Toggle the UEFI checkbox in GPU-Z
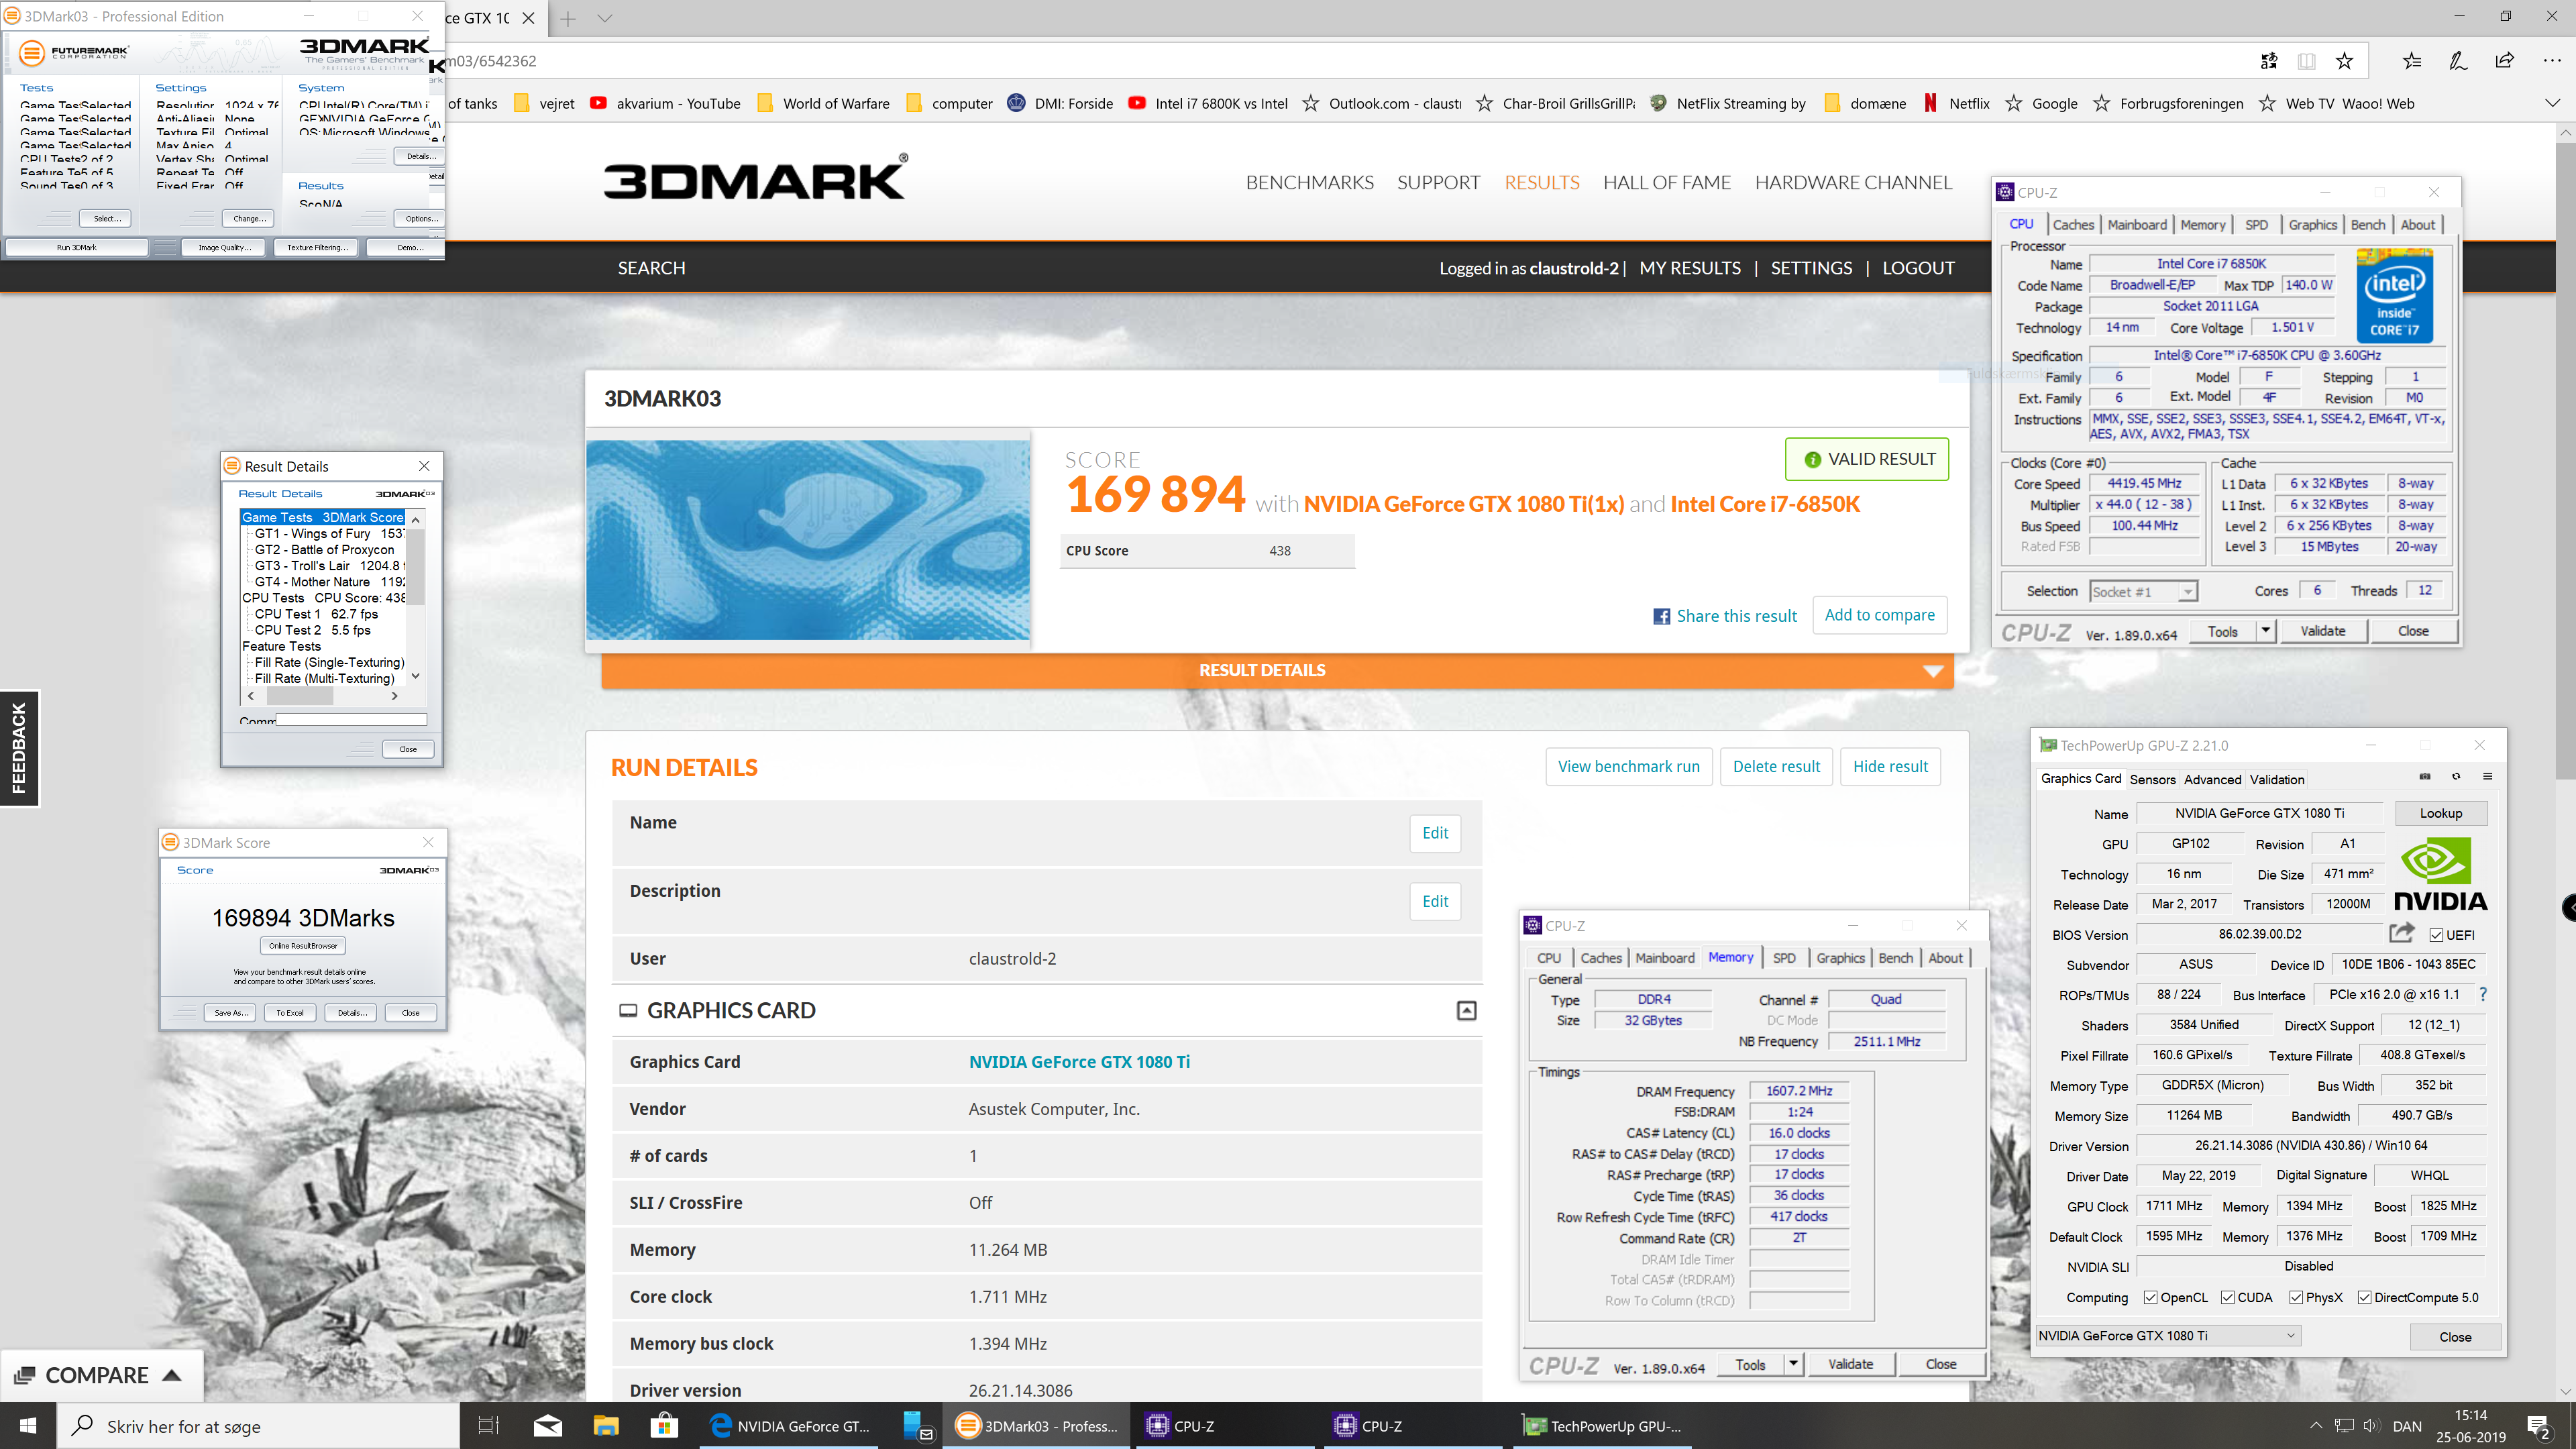The width and height of the screenshot is (2576, 1449). (2437, 935)
